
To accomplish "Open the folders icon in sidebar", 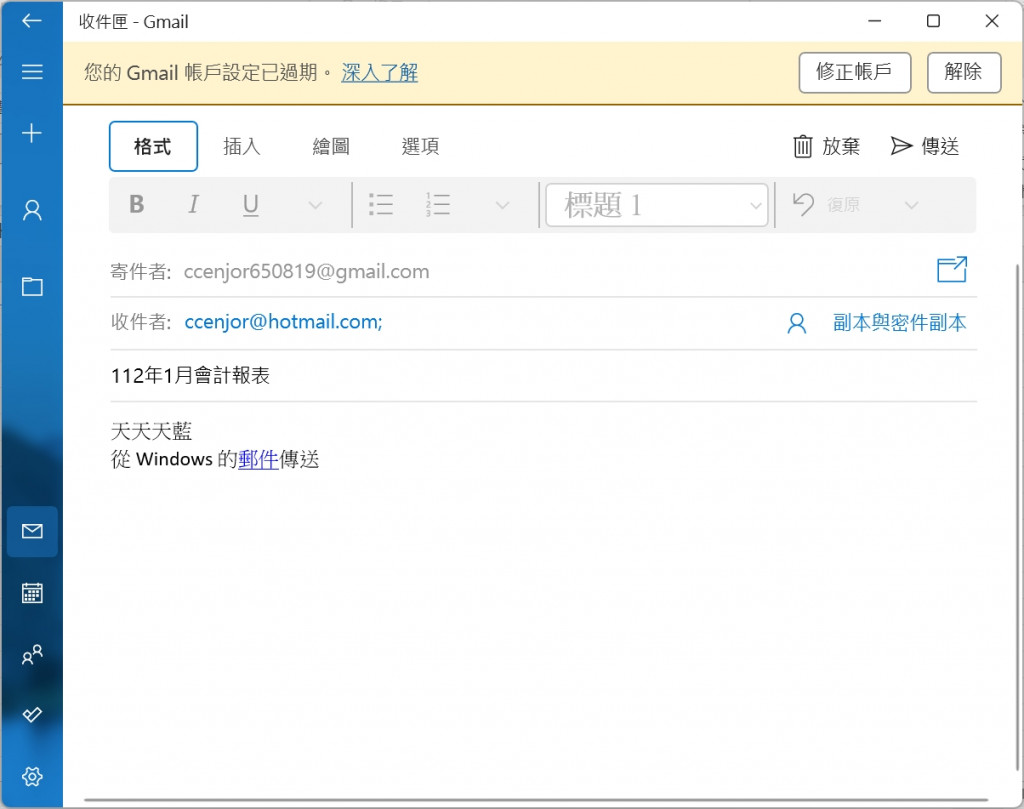I will [x=32, y=286].
